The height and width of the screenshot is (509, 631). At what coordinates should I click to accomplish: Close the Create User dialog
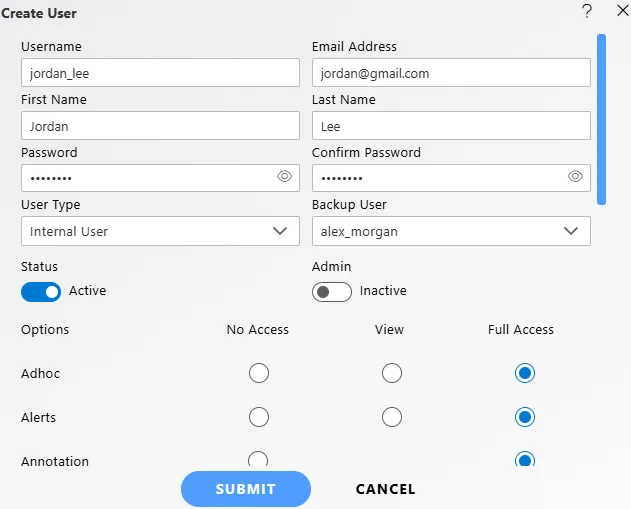point(614,11)
